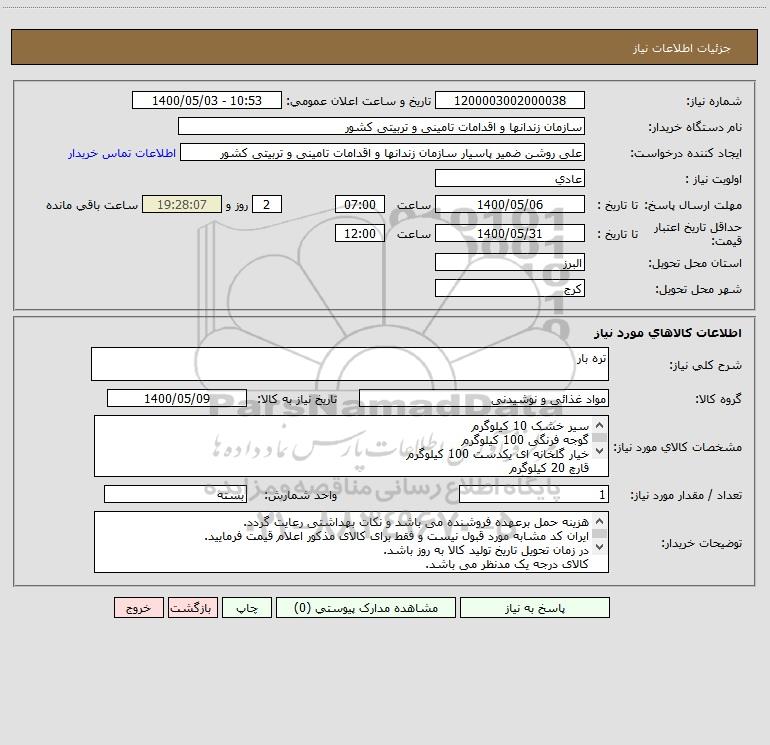The width and height of the screenshot is (770, 745).
Task: Select the note ایران کد مشابه مورد قبول نیست
Action: point(396,536)
